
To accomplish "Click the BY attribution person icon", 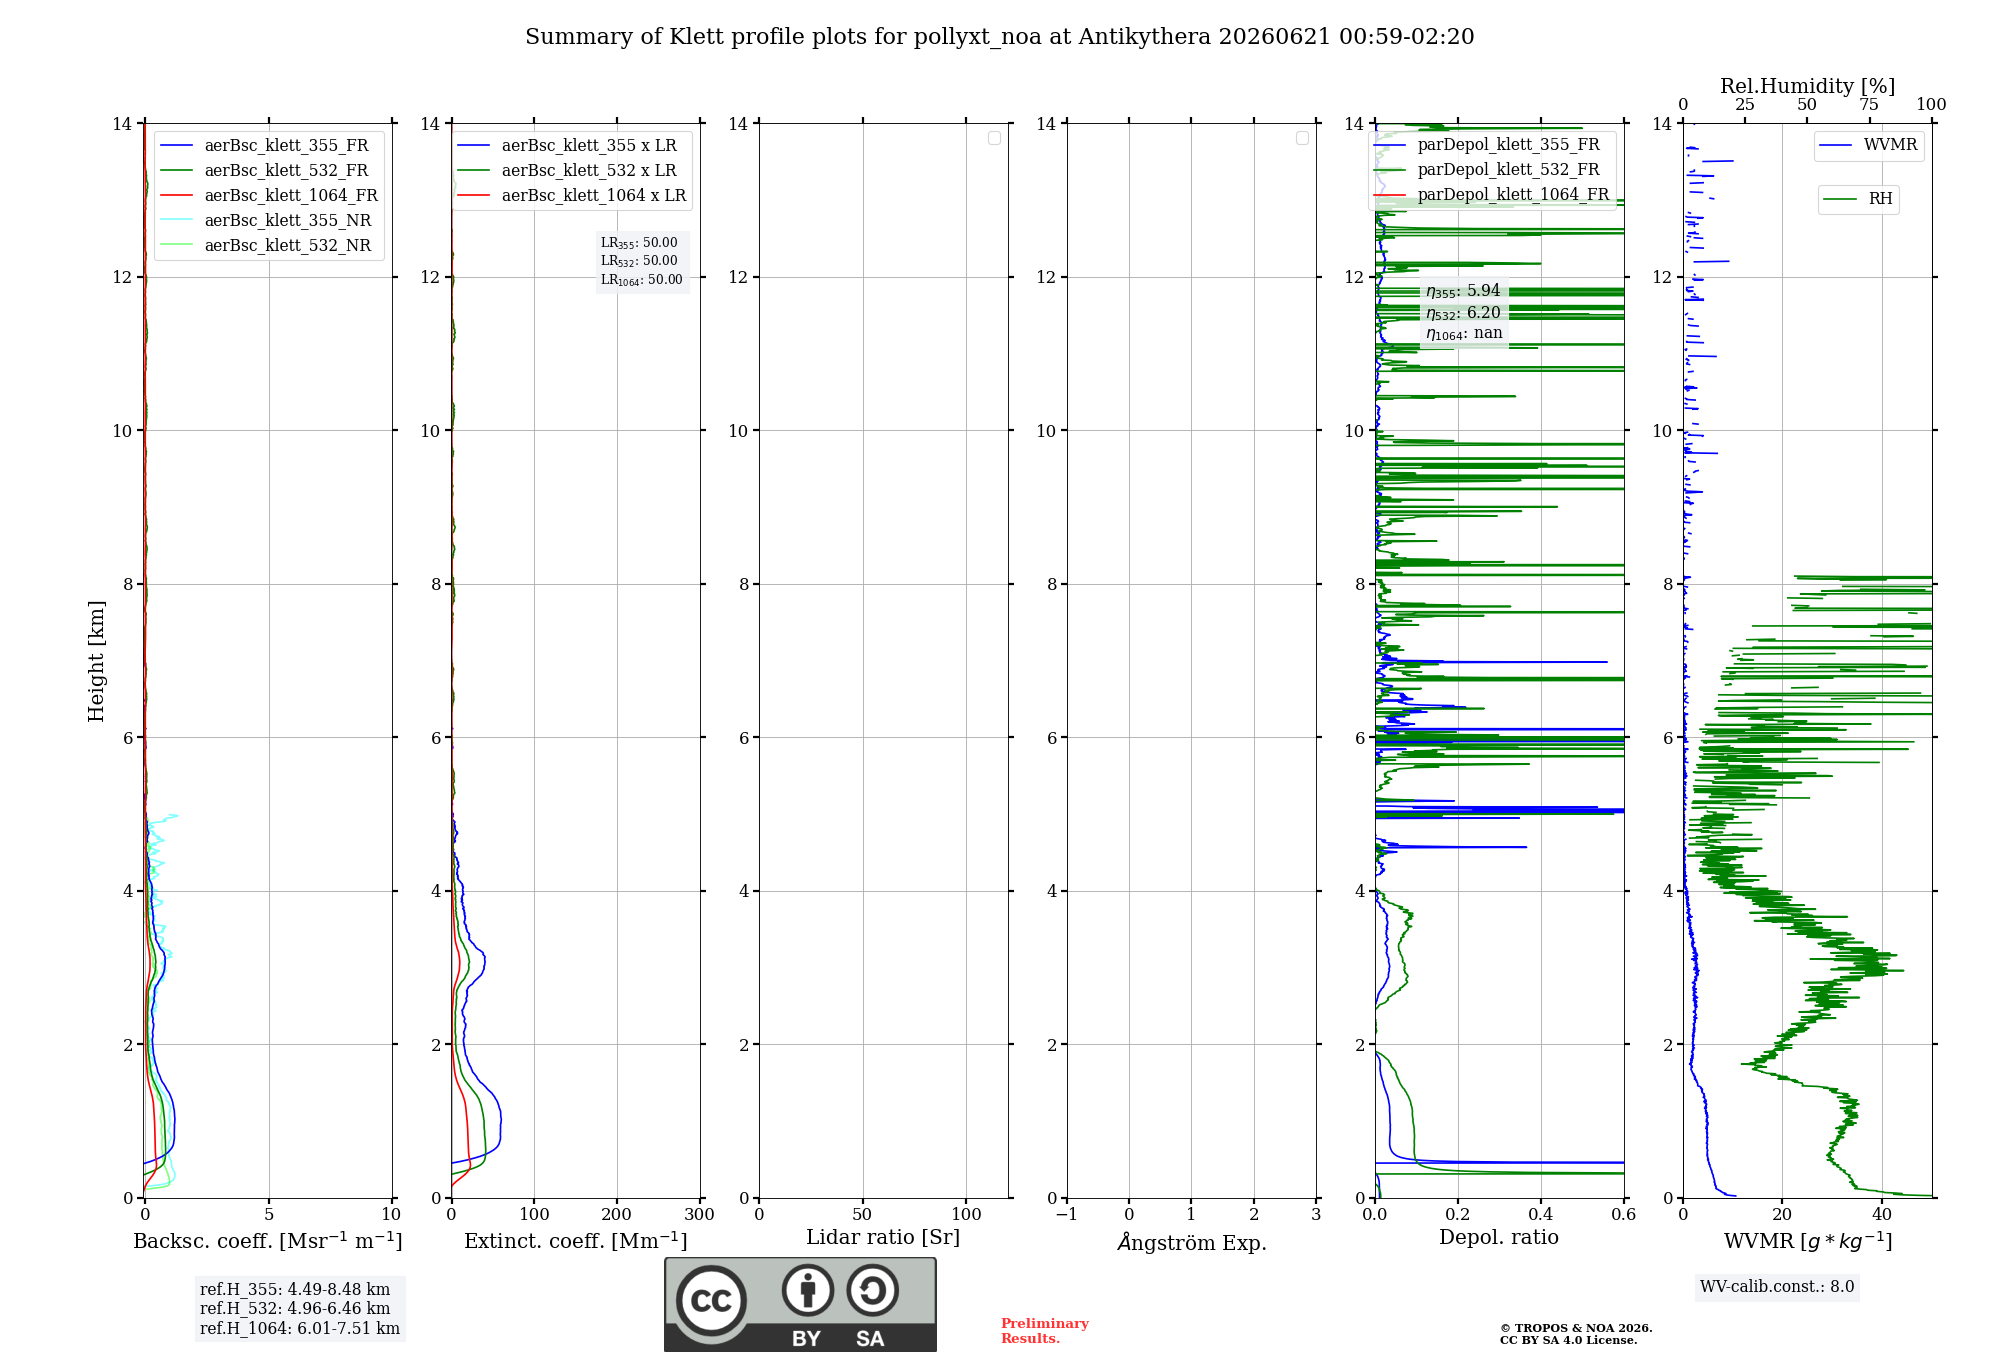I will click(x=808, y=1290).
